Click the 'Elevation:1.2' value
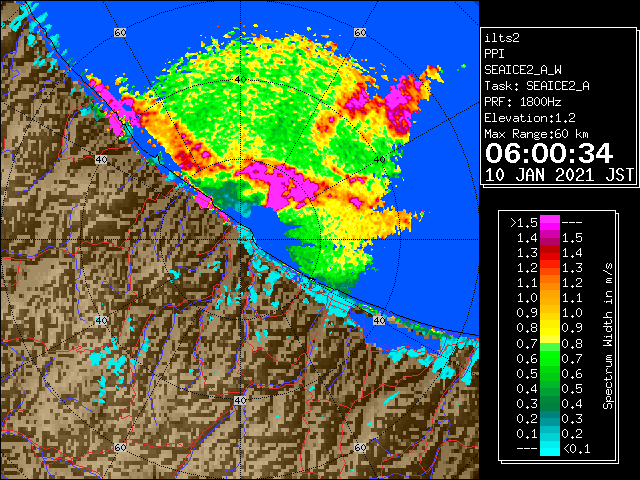This screenshot has width=640, height=480. pos(530,118)
